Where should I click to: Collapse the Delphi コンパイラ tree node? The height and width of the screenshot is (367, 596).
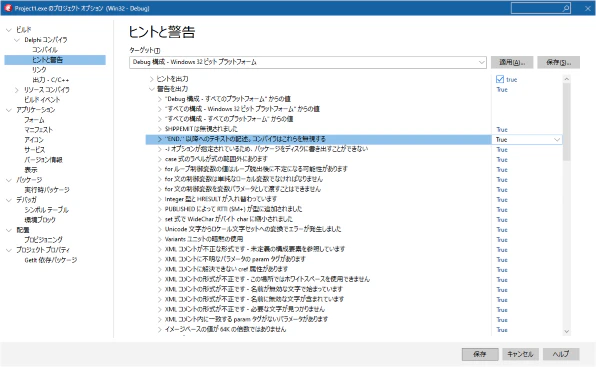17,40
